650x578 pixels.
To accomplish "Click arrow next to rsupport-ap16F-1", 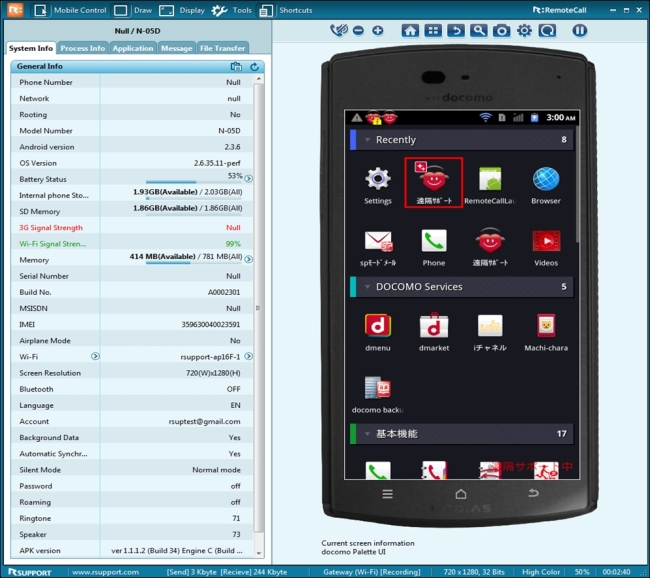I will (248, 356).
